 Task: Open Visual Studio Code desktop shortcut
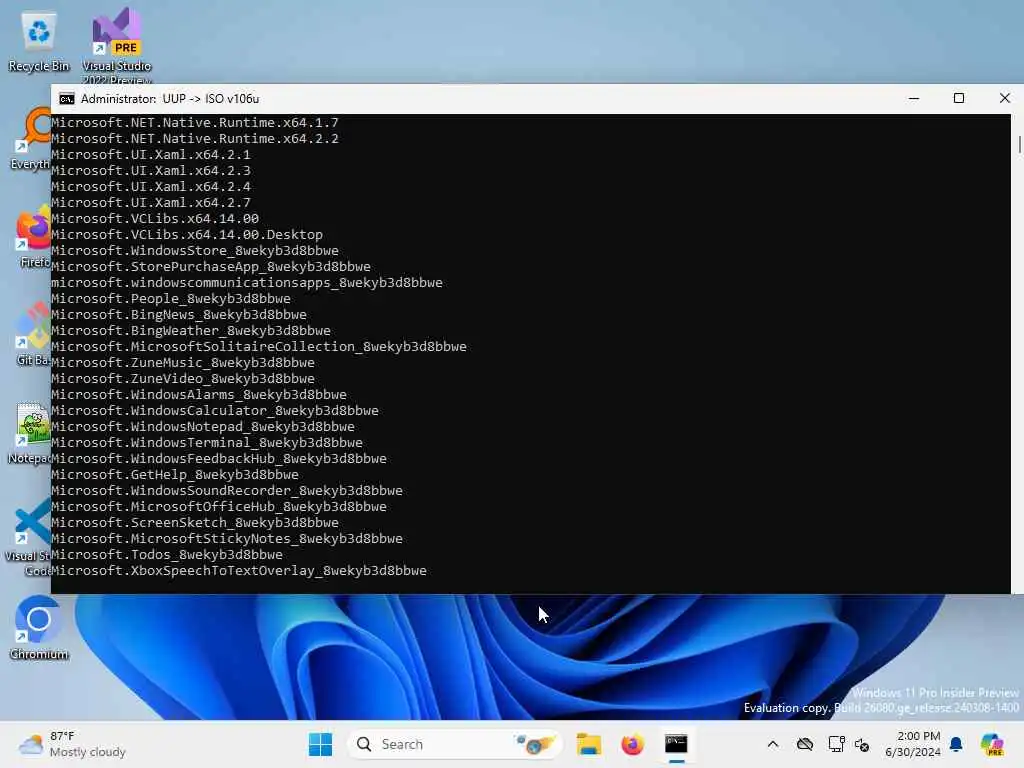pos(29,537)
